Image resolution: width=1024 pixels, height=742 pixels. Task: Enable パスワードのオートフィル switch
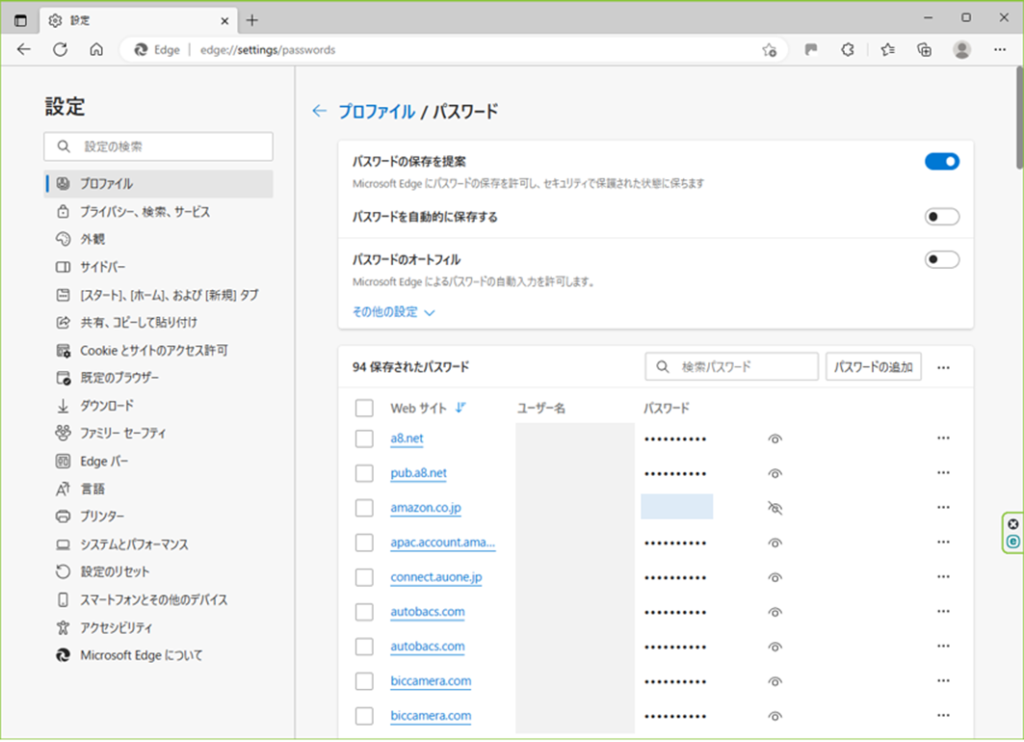(x=942, y=260)
